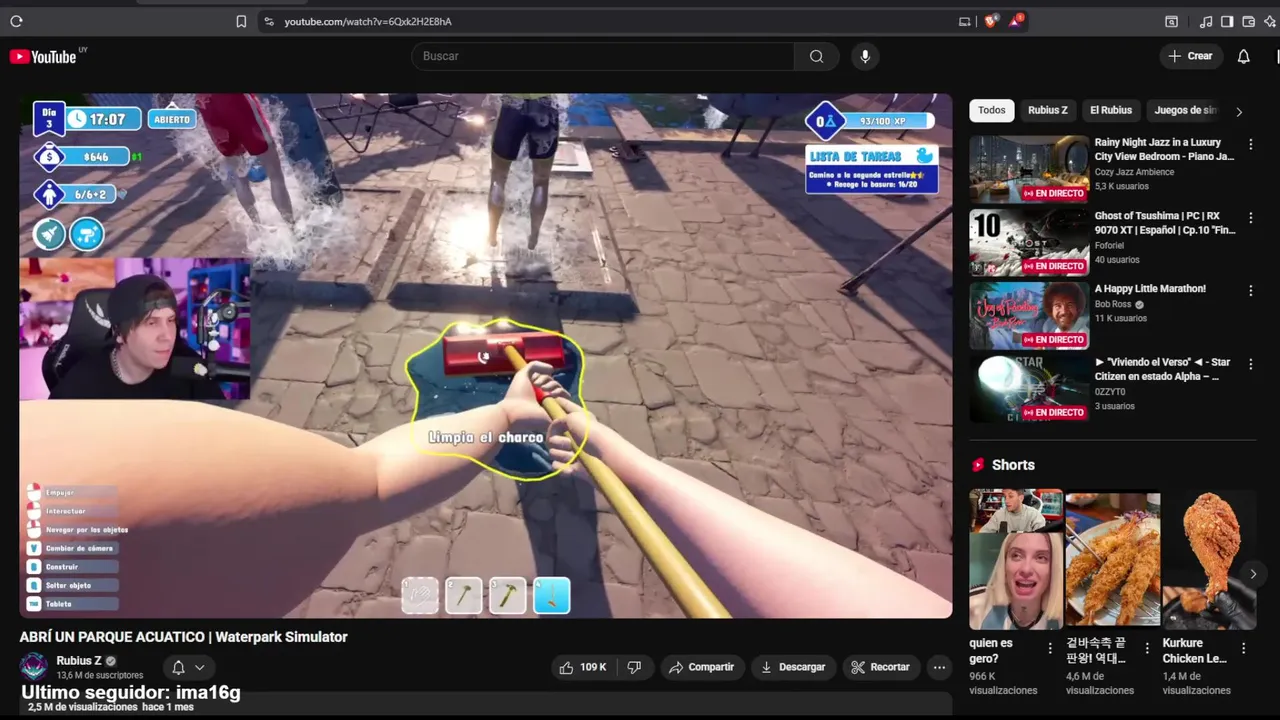The image size is (1280, 720).
Task: Open the Brave Shields lion icon
Action: click(991, 21)
